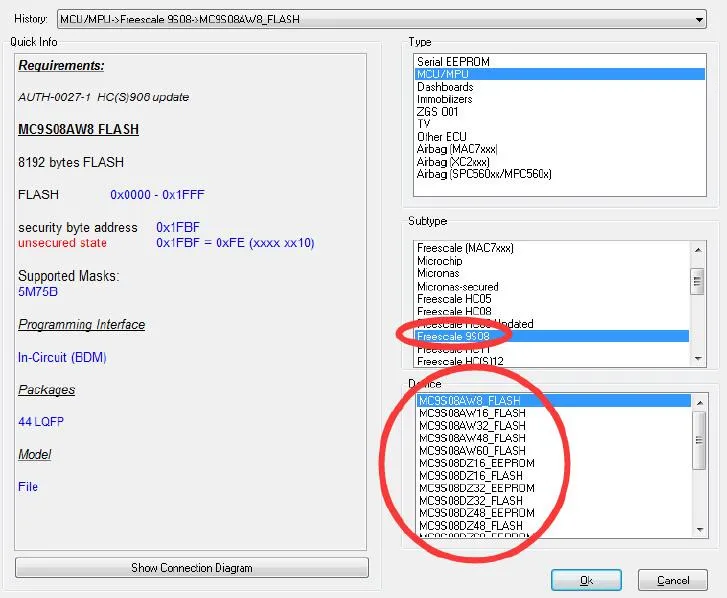Click the 0x1FBF security byte address value
727x598 pixels.
tap(178, 228)
